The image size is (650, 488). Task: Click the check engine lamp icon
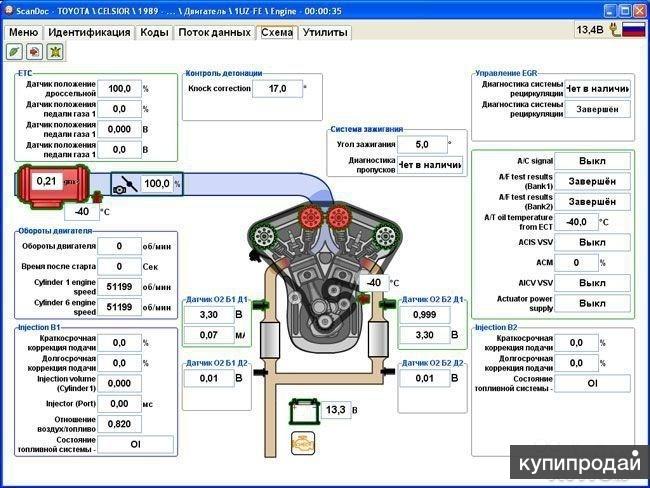tap(303, 443)
